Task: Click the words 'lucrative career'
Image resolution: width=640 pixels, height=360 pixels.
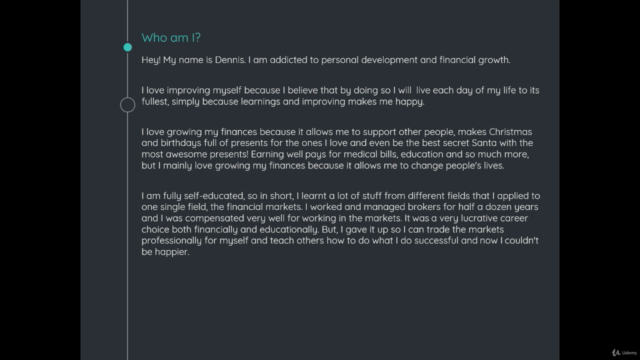Action: point(494,218)
